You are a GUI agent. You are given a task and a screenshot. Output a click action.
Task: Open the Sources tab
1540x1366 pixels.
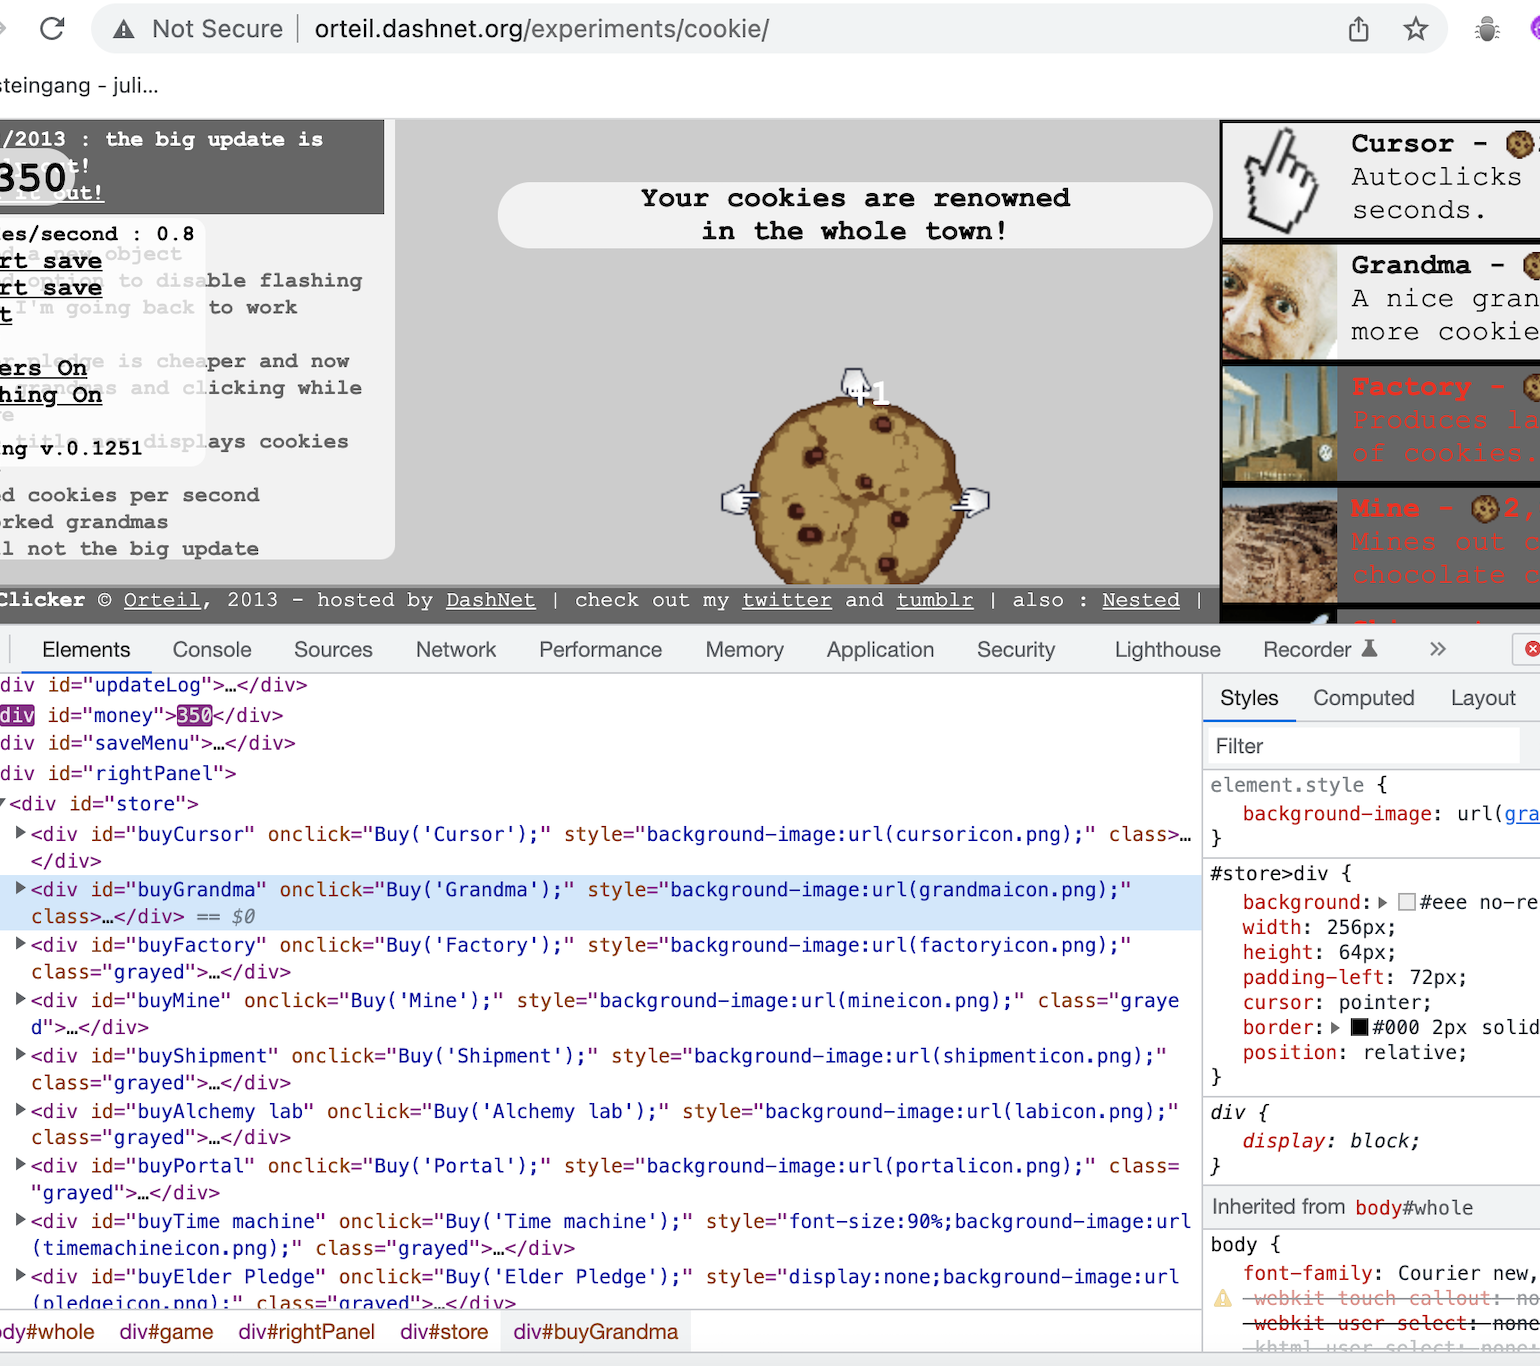point(333,649)
